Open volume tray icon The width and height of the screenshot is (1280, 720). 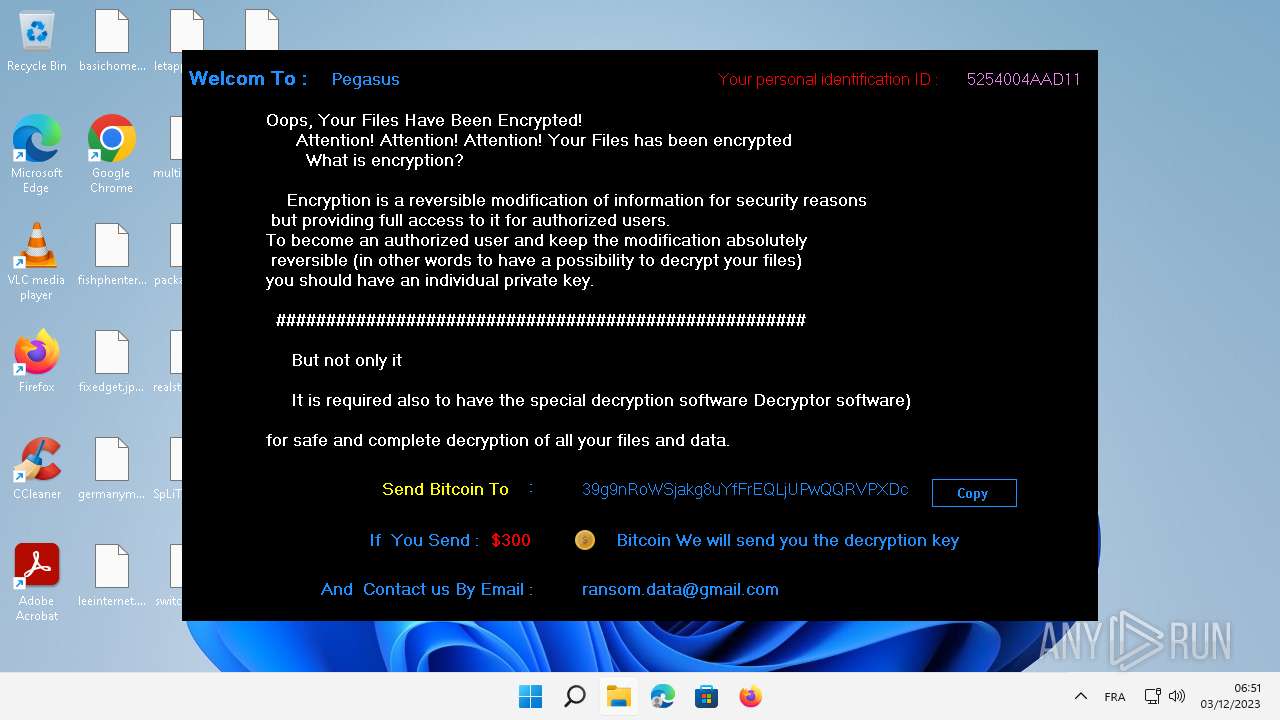(x=1177, y=696)
